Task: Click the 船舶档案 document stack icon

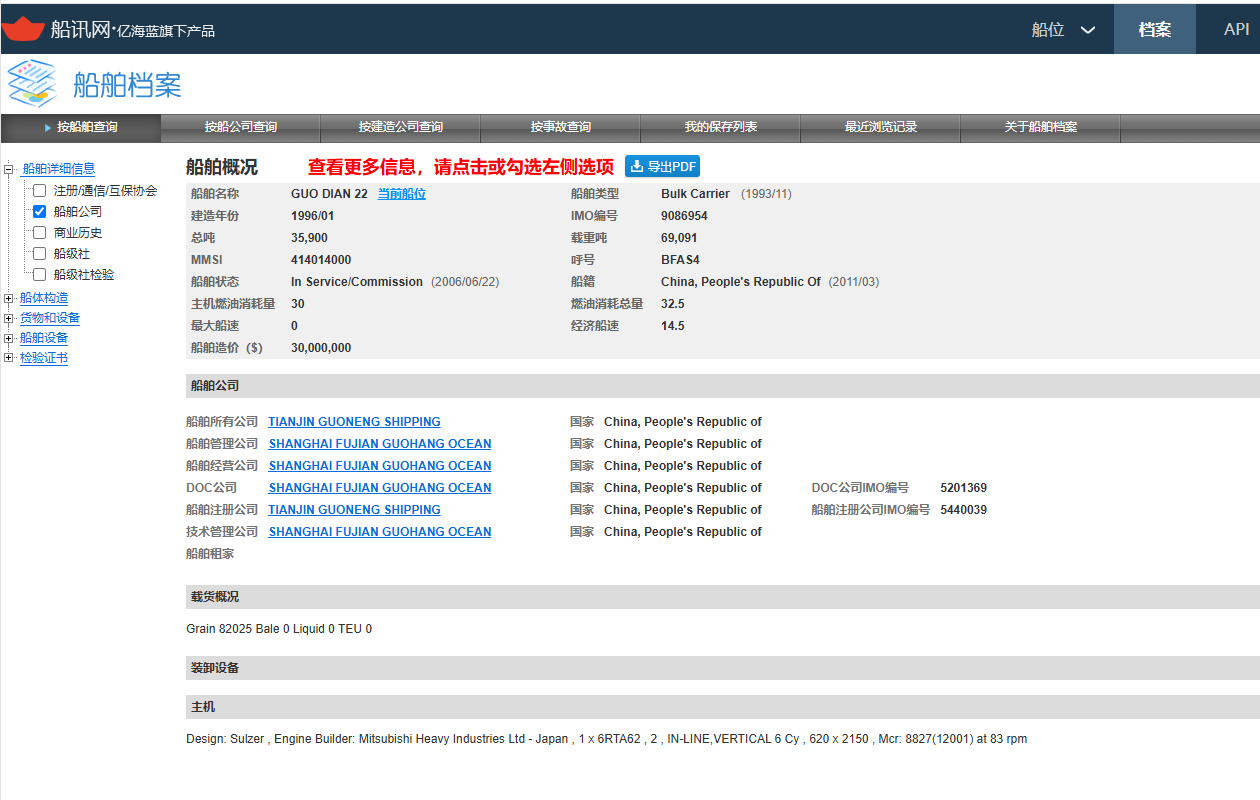Action: click(32, 84)
